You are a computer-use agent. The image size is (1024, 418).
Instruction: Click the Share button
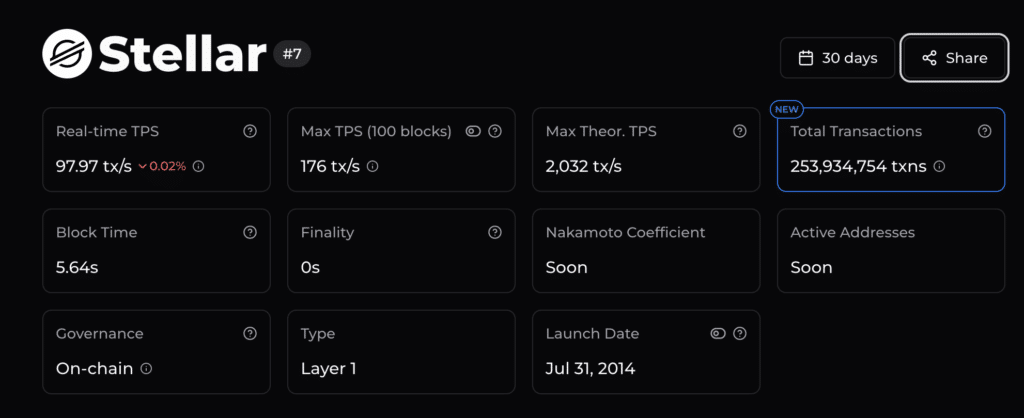pyautogui.click(x=954, y=58)
